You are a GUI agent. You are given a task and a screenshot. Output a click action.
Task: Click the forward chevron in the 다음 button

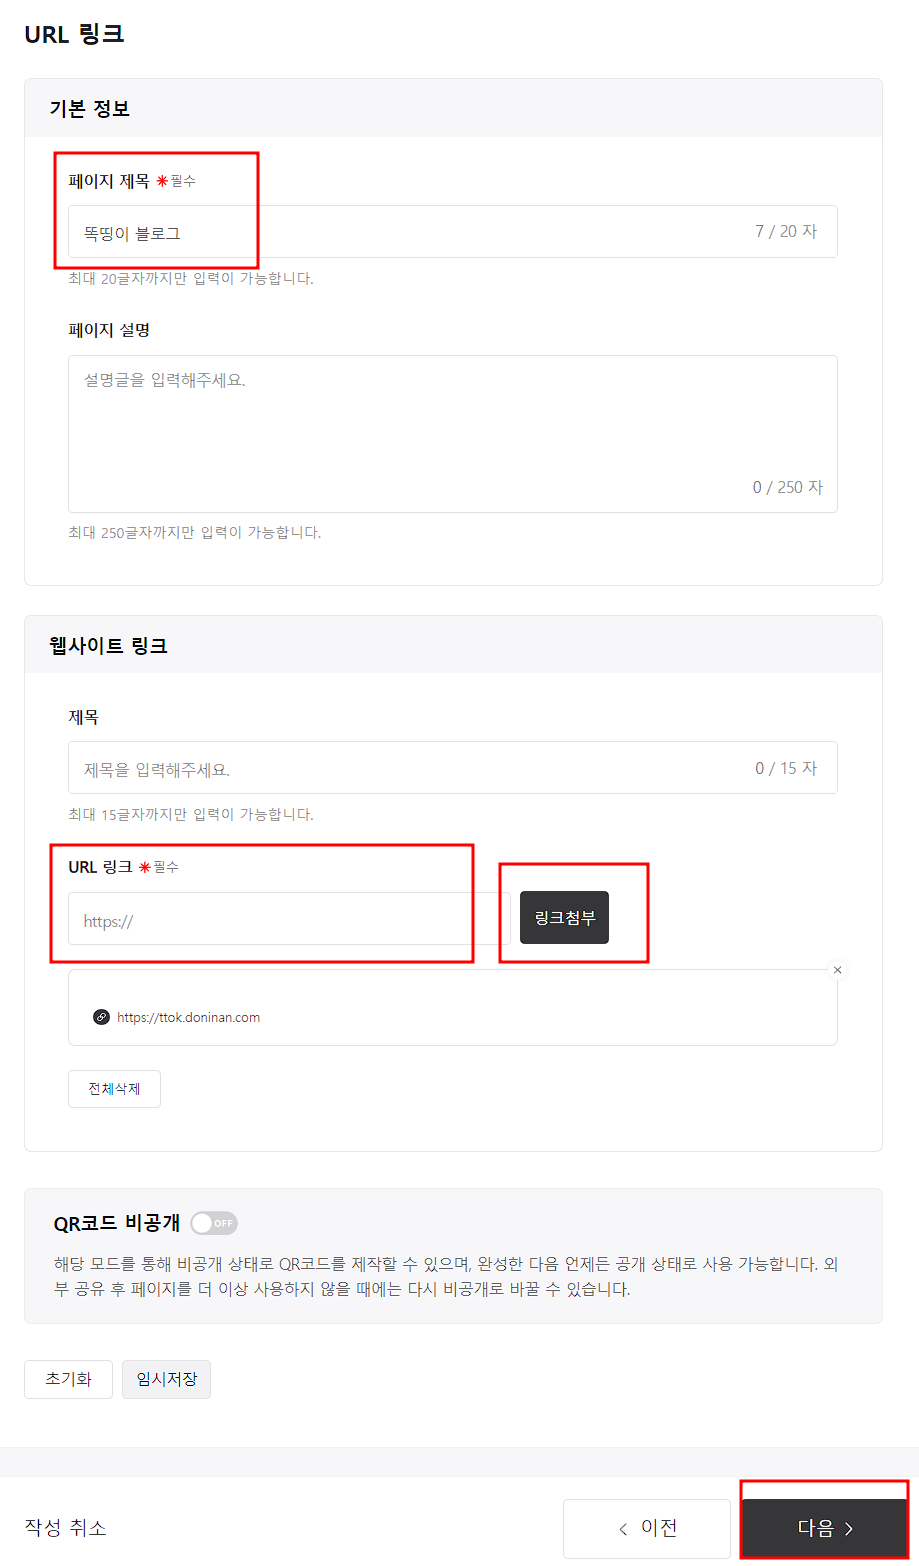click(850, 1527)
